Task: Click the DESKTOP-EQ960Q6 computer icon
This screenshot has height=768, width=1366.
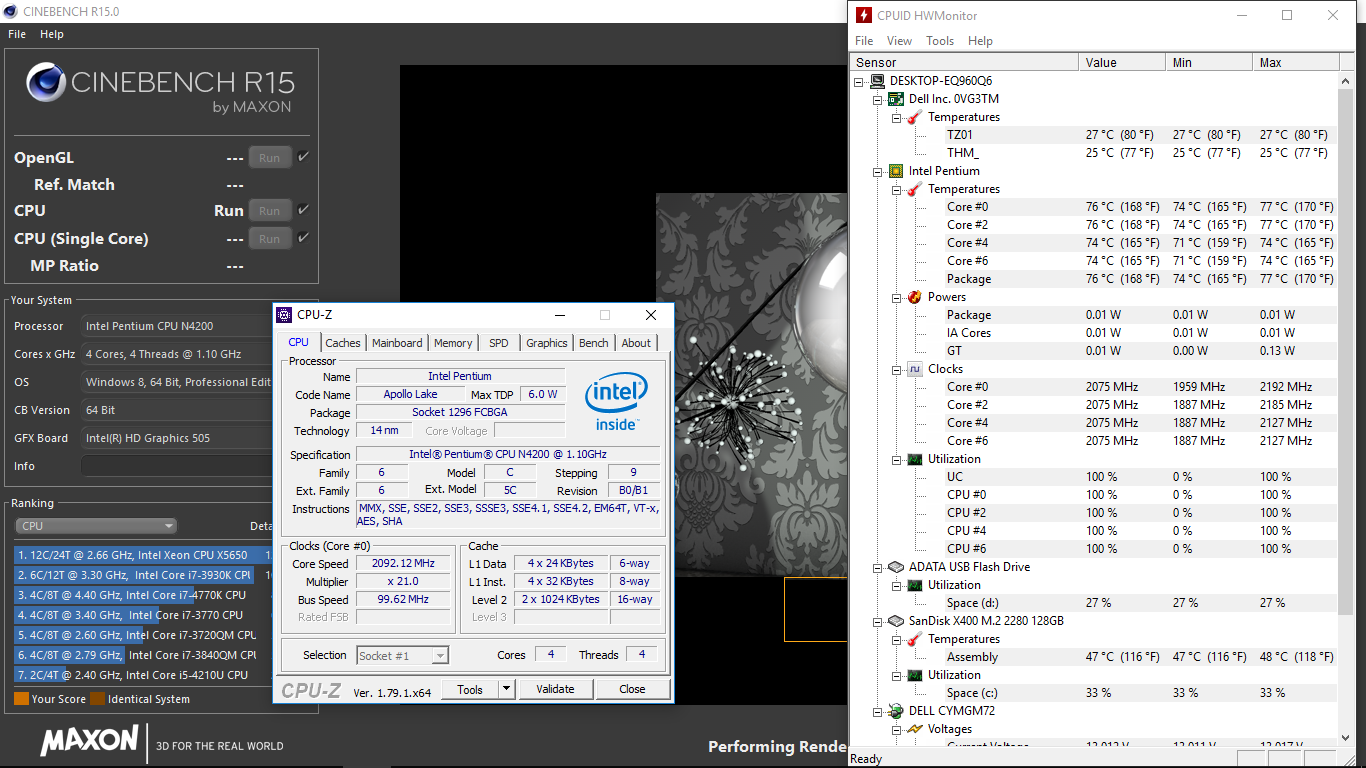Action: click(878, 81)
